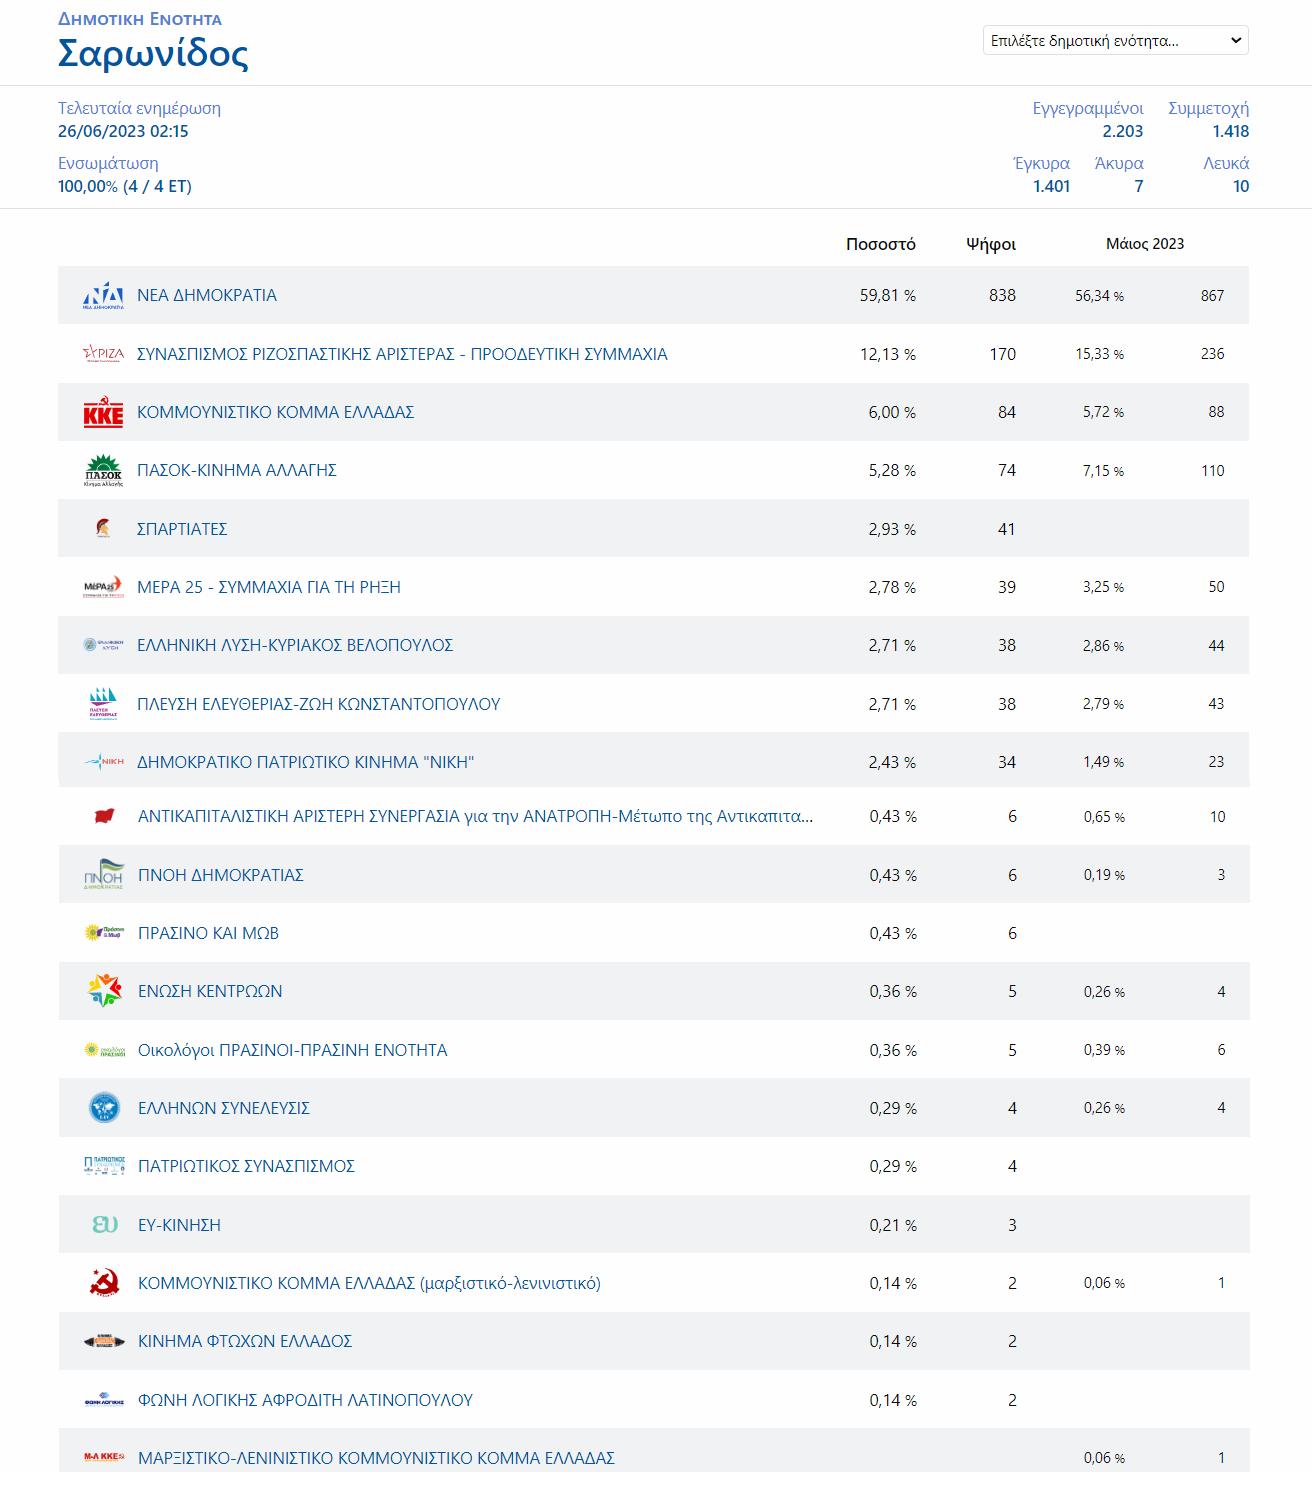Click the Σαρωνίδος page title
This screenshot has width=1312, height=1508.
click(153, 53)
